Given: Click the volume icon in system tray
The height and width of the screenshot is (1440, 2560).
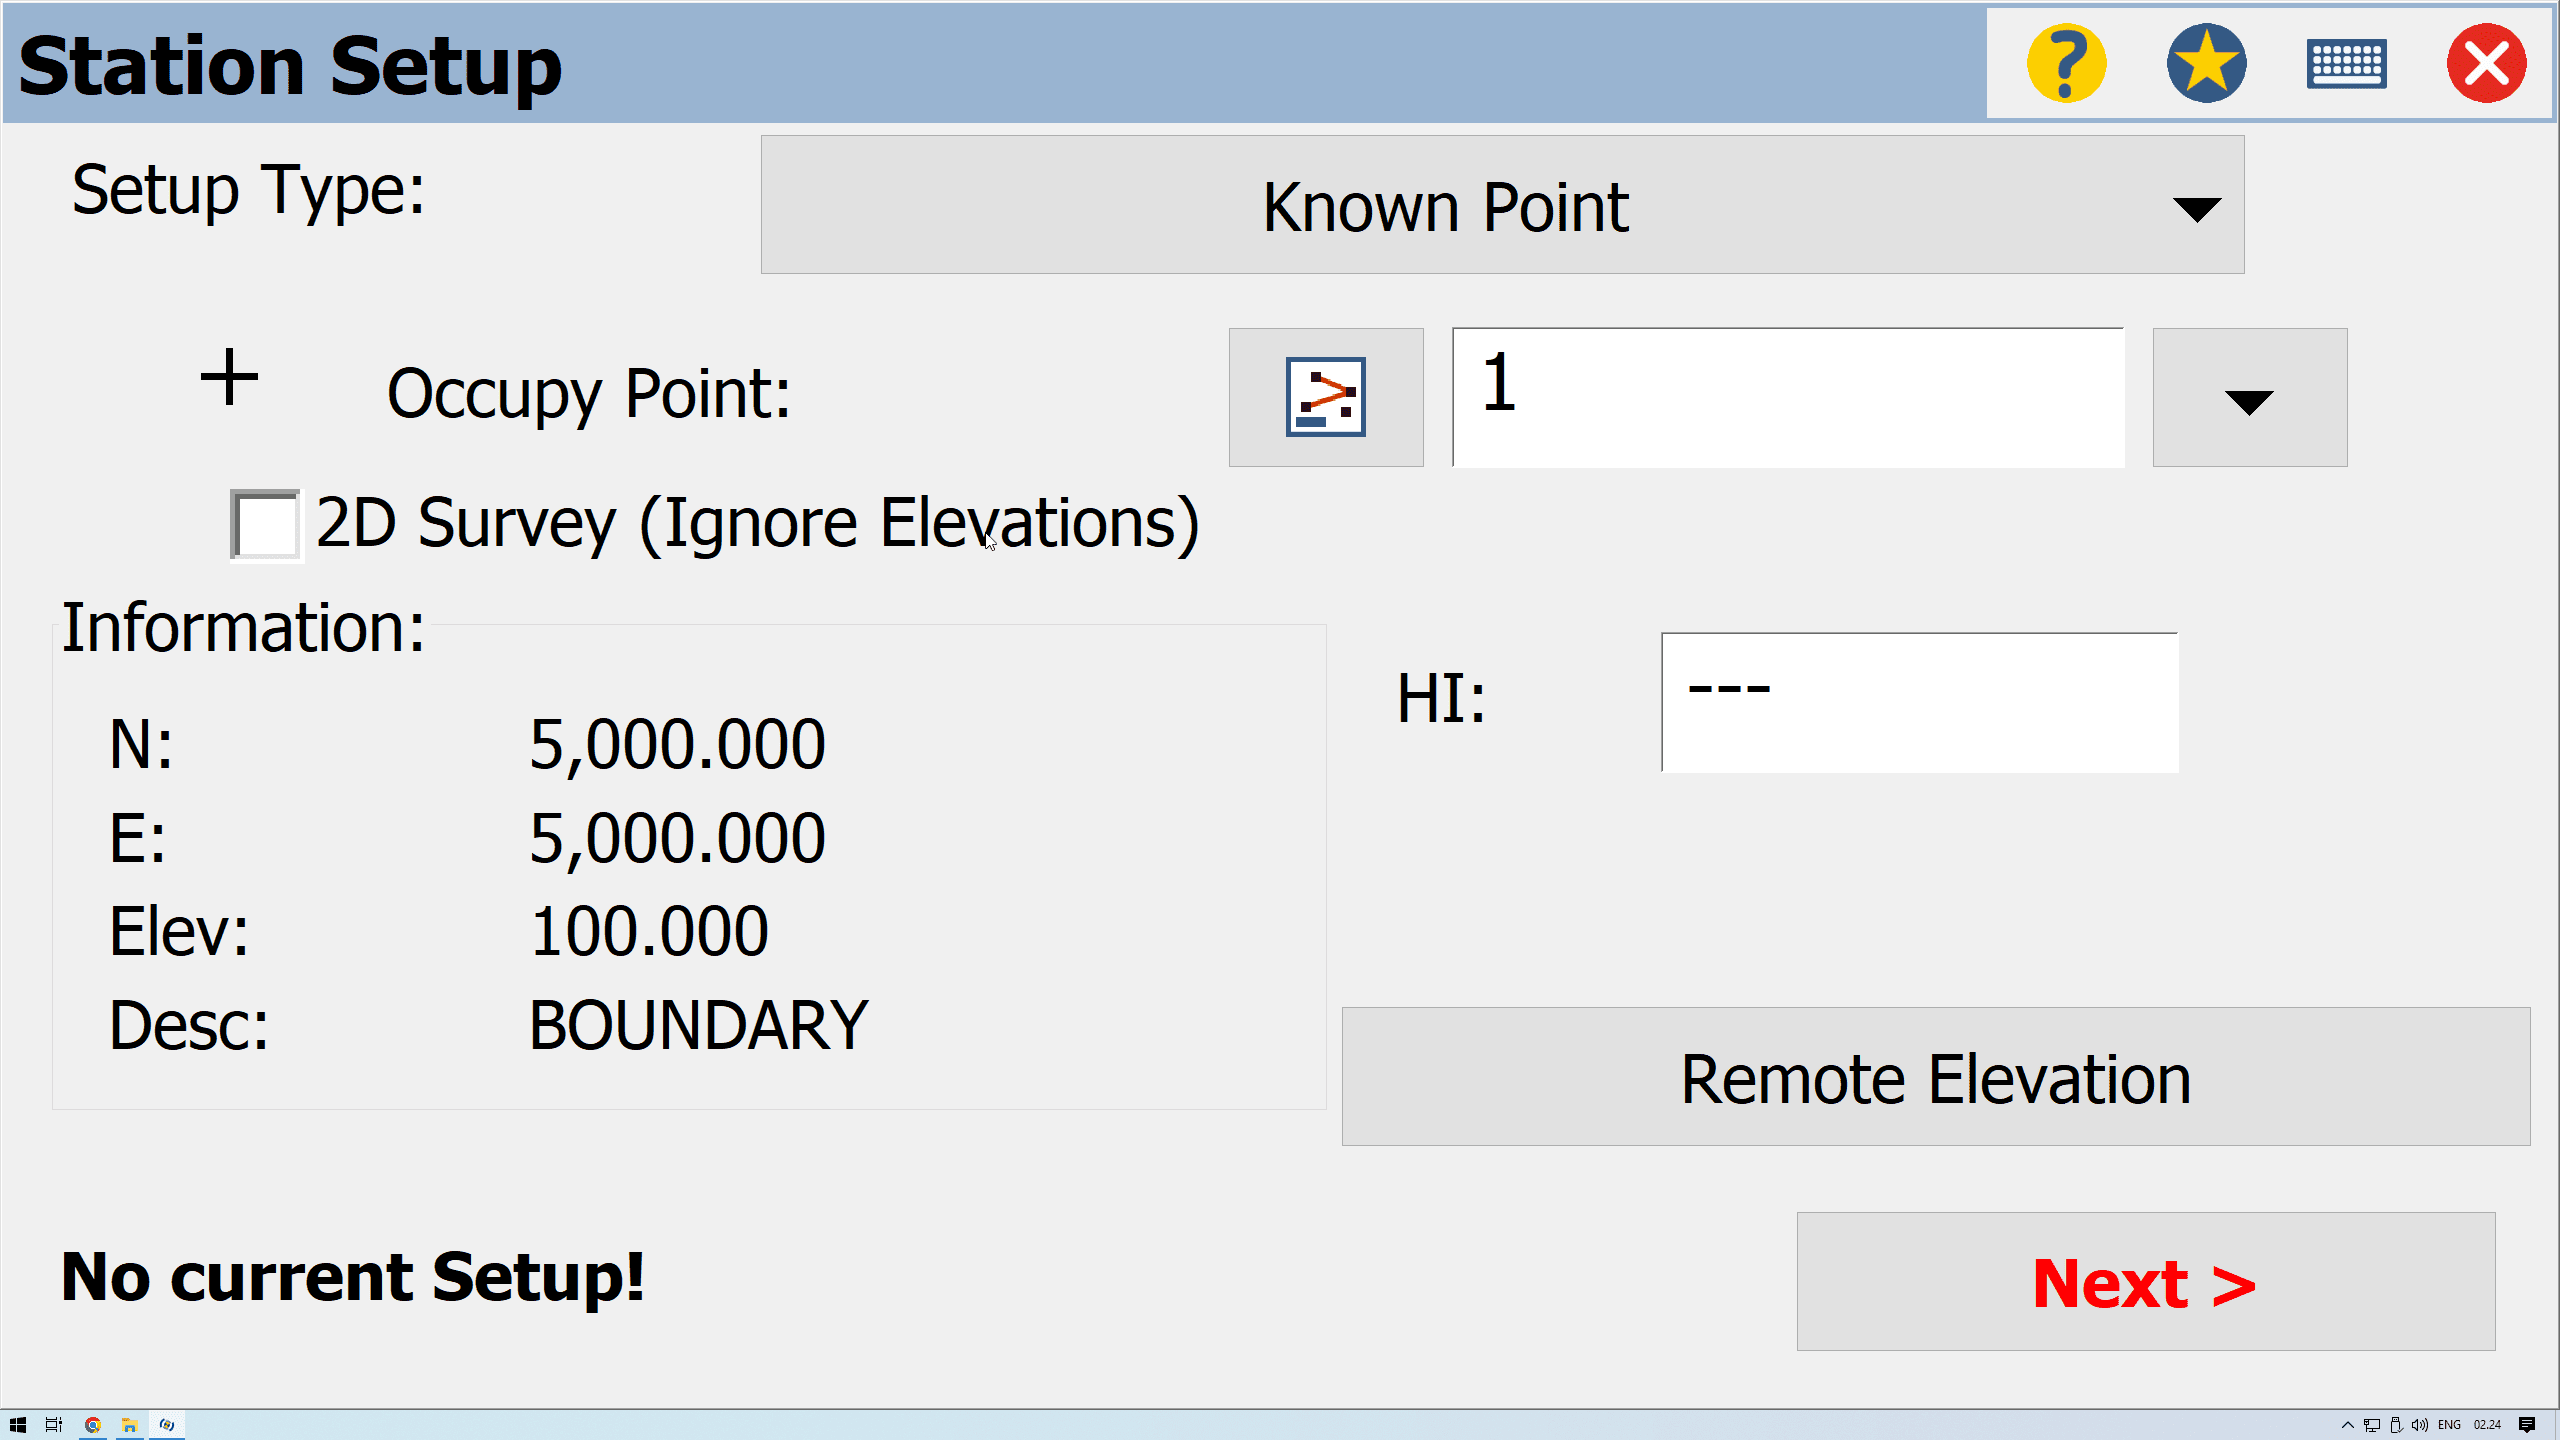Looking at the screenshot, I should (2419, 1425).
